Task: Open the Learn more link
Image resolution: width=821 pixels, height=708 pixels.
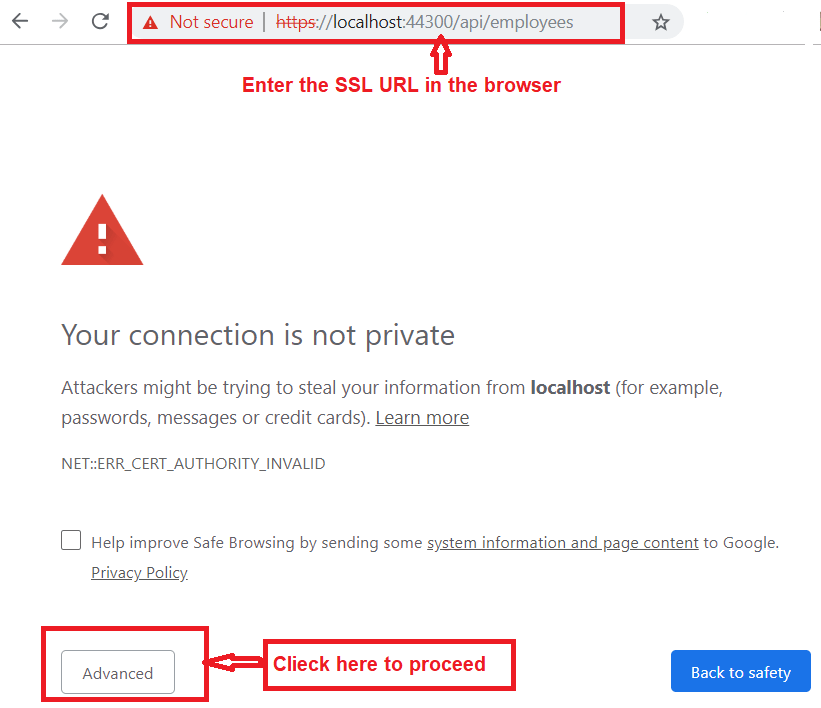Action: tap(422, 418)
